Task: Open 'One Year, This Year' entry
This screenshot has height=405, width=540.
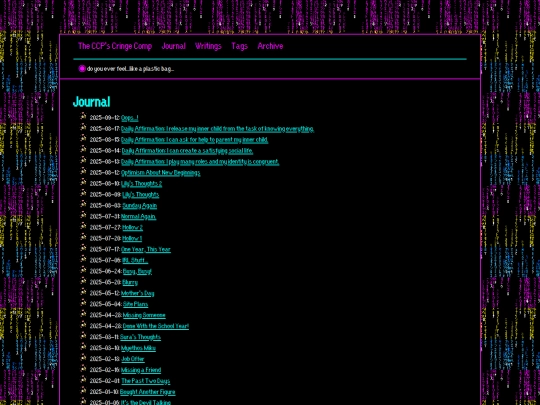Action: coord(146,249)
